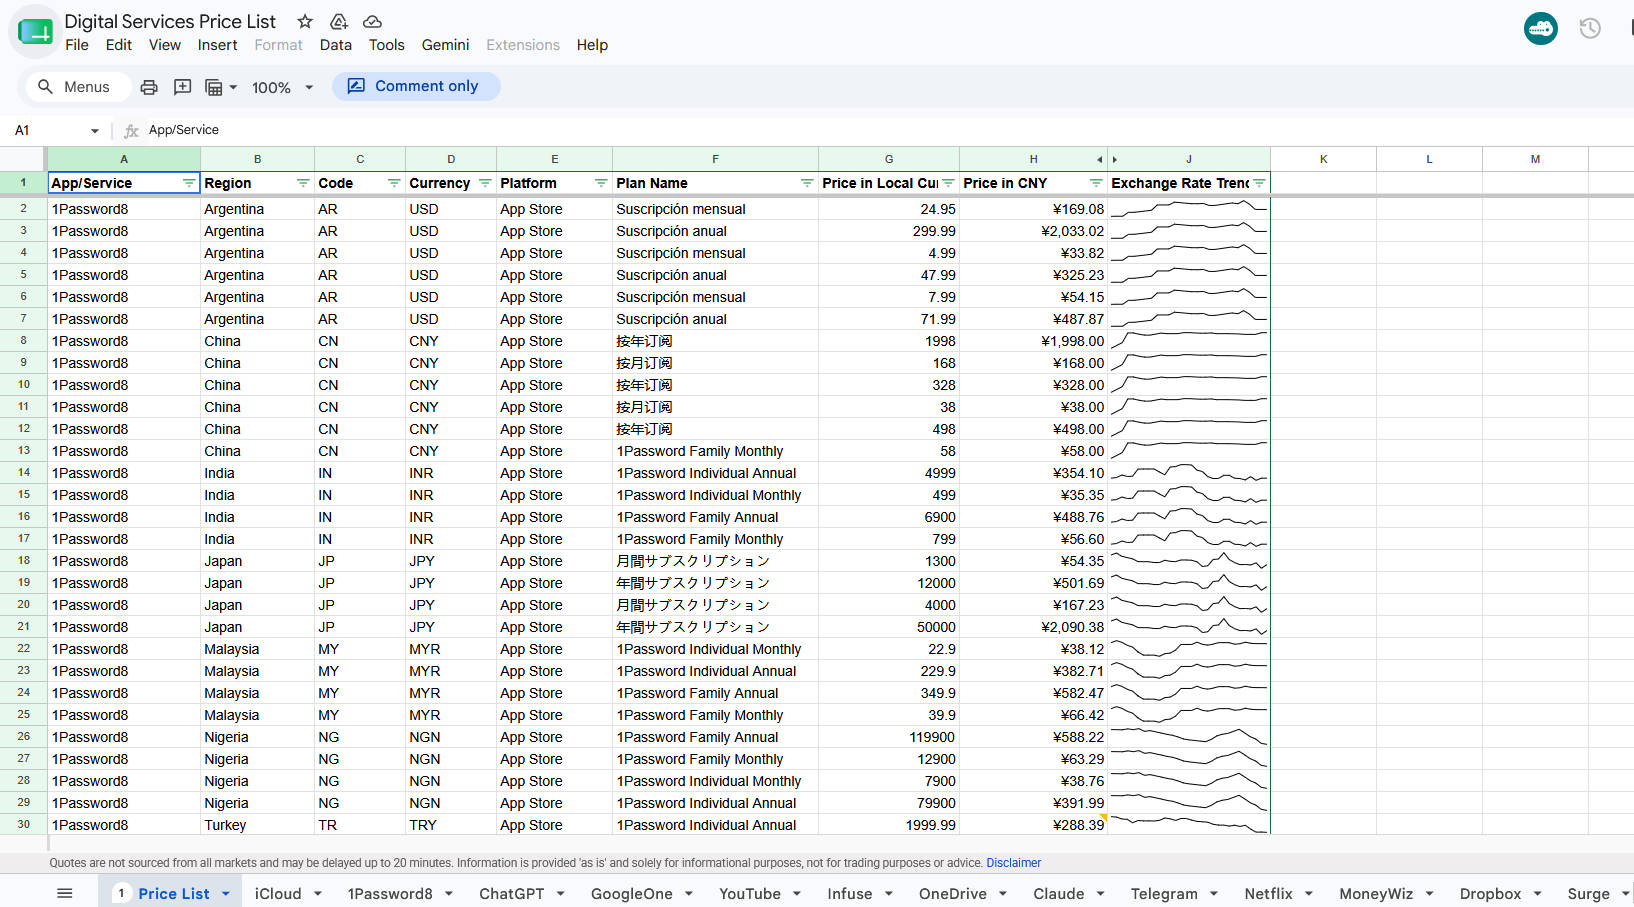Check the cloud document status icon
Screen dimensions: 1634x907
pos(372,21)
